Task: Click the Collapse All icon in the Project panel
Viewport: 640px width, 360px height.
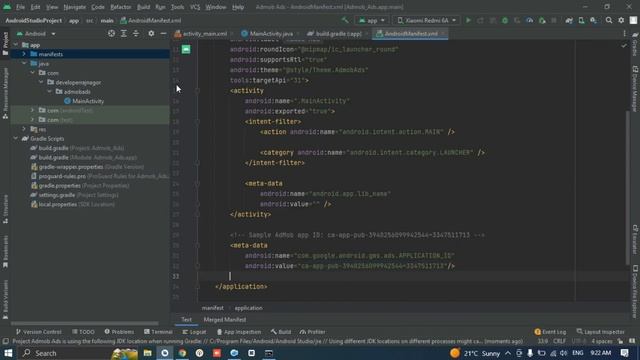Action: click(136, 33)
